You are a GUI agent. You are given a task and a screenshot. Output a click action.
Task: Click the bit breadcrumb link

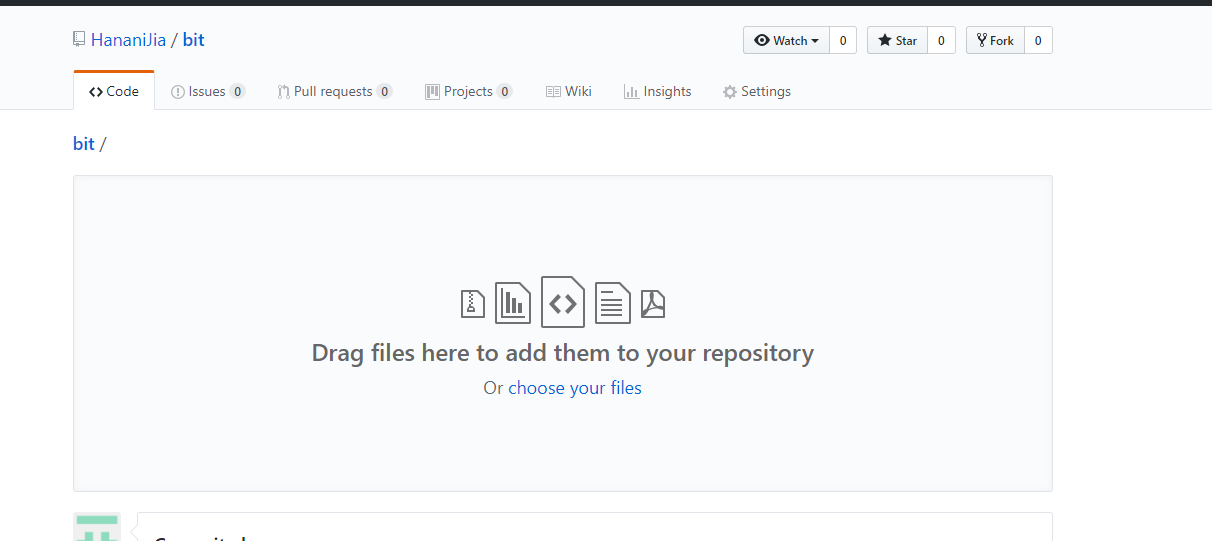tap(84, 143)
